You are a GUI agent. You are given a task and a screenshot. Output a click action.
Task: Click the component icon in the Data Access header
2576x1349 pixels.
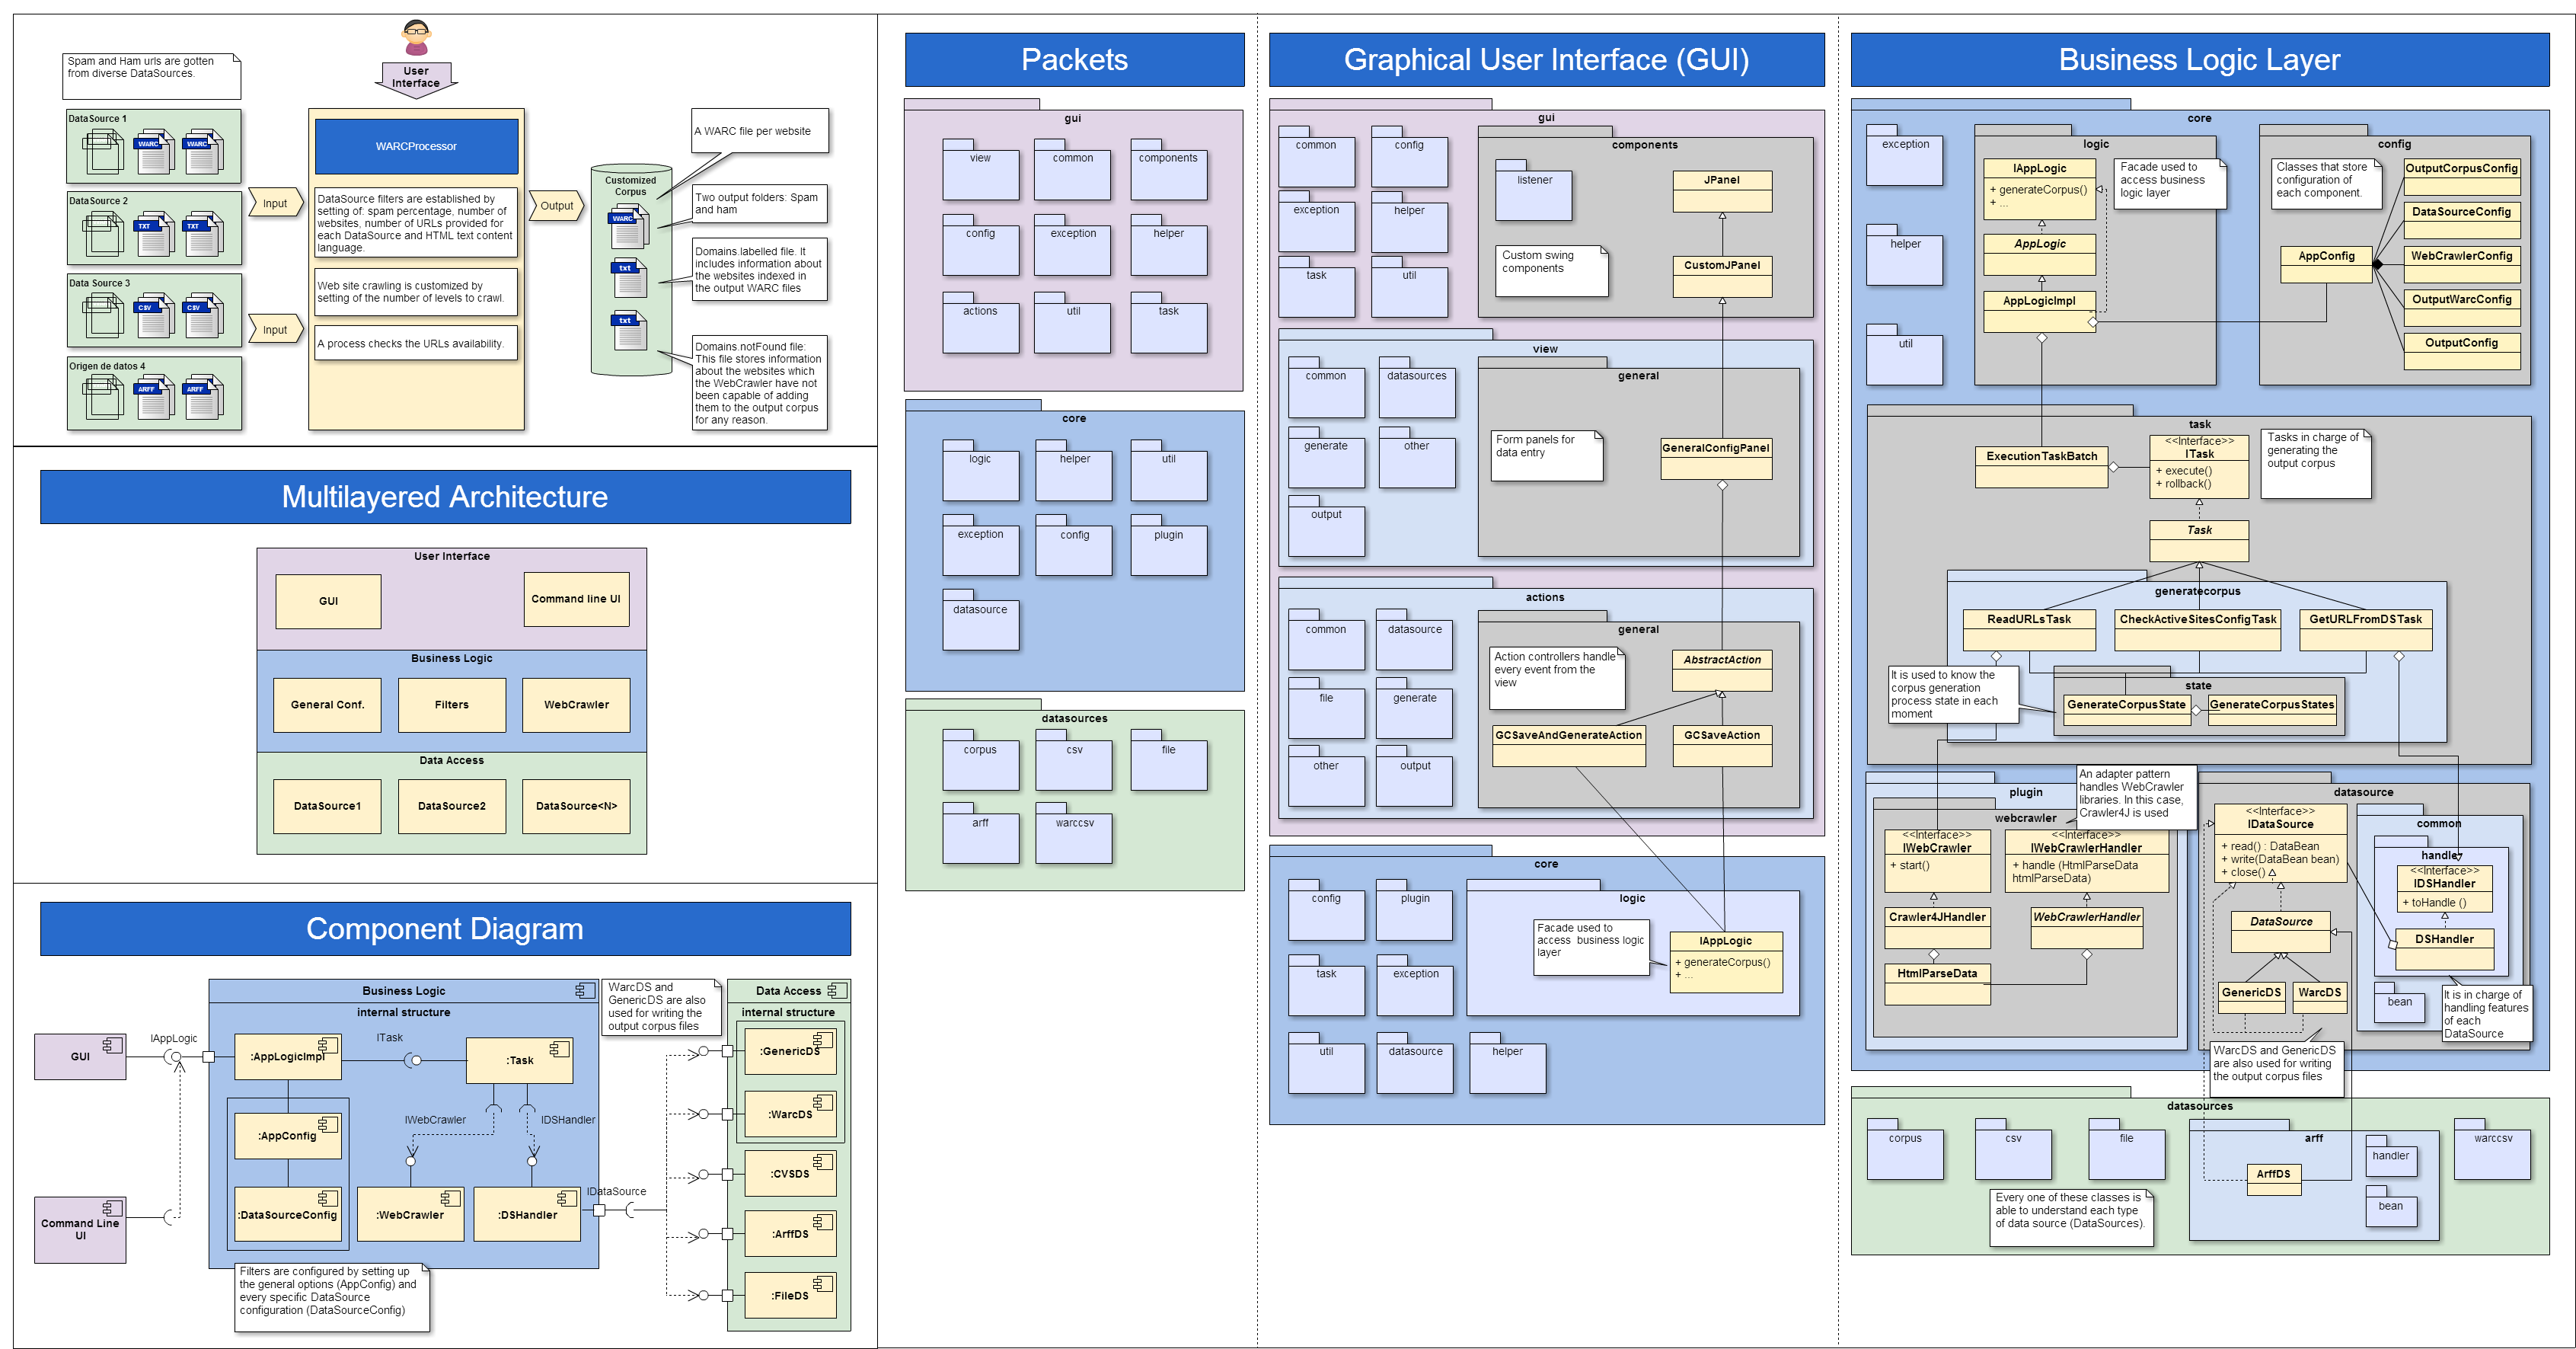837,990
